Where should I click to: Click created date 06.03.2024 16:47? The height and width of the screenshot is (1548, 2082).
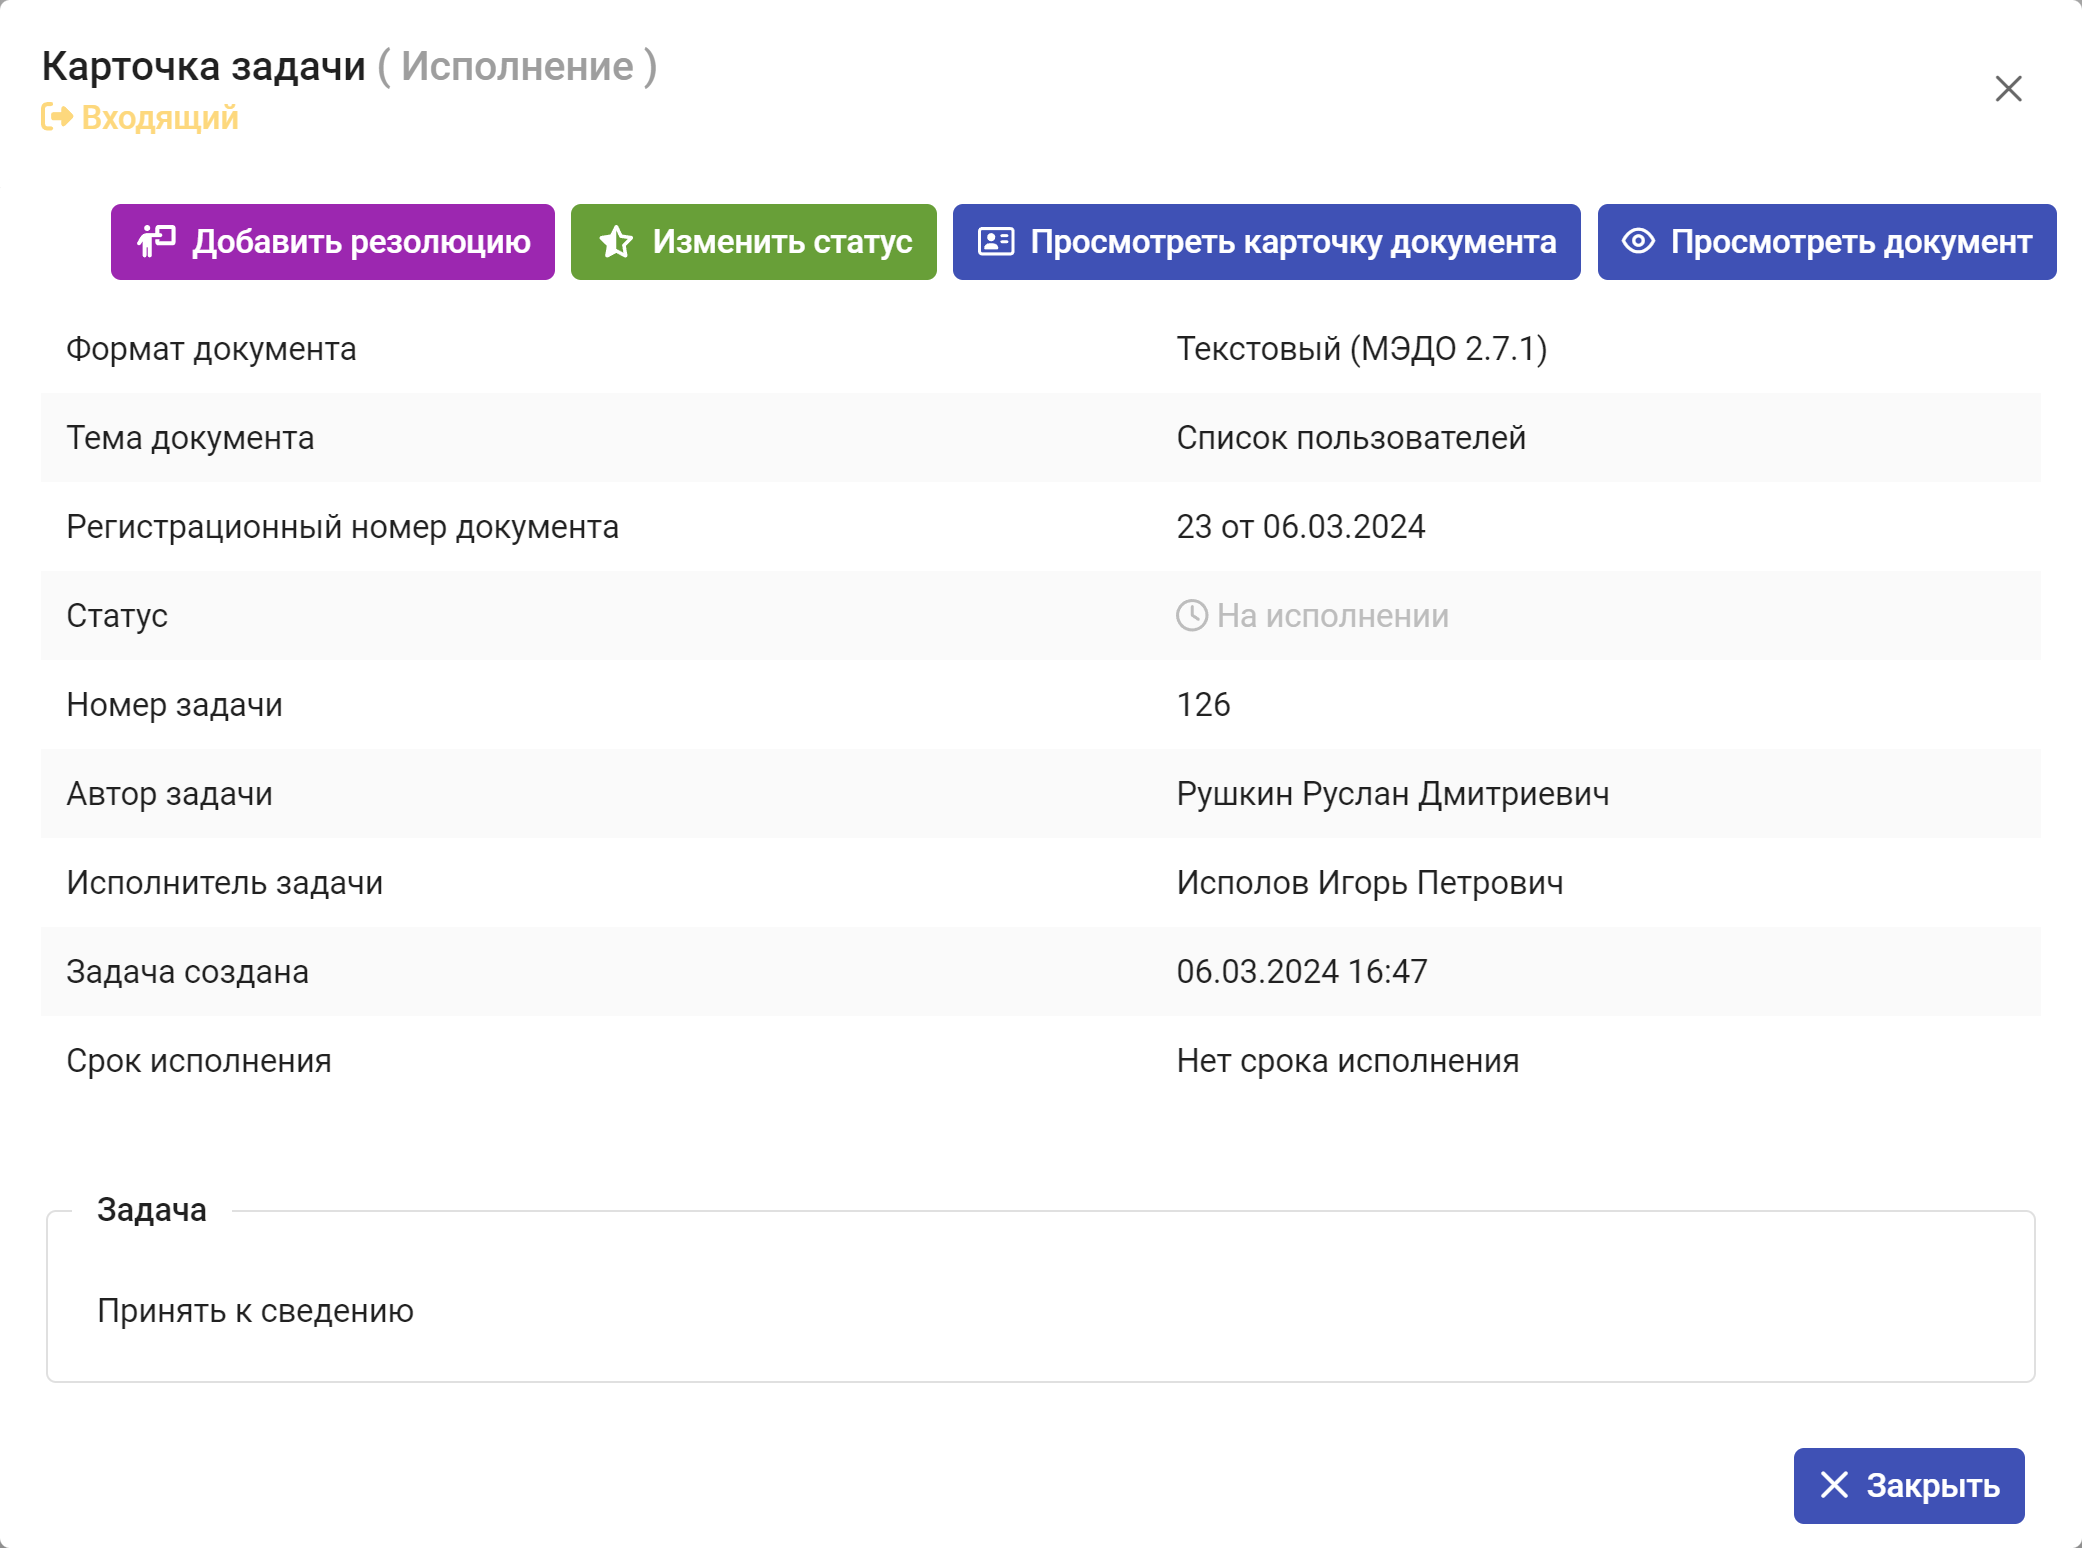point(1301,972)
